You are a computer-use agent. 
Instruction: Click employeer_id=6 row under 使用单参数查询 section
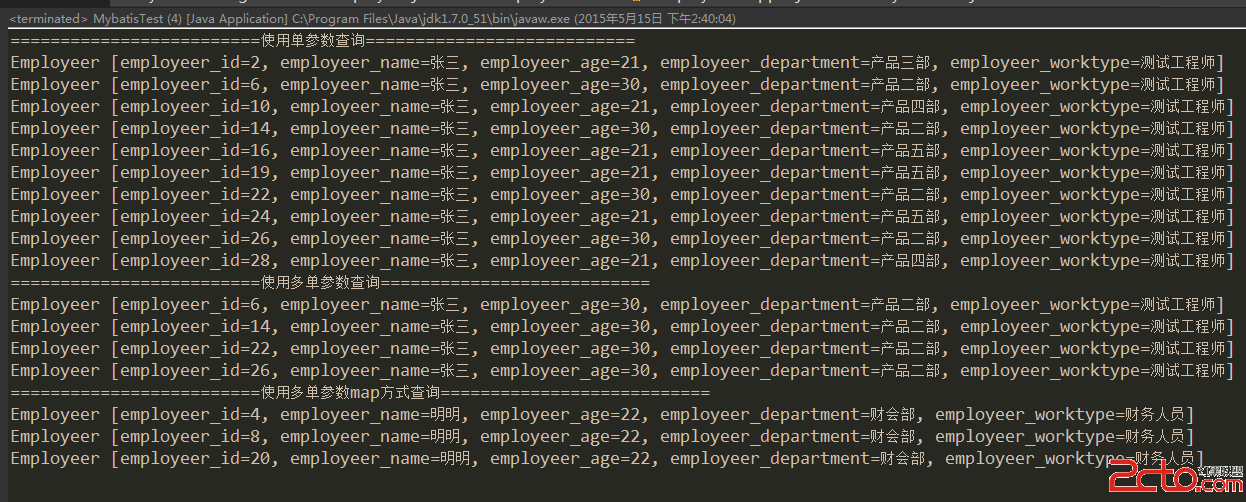coord(617,85)
